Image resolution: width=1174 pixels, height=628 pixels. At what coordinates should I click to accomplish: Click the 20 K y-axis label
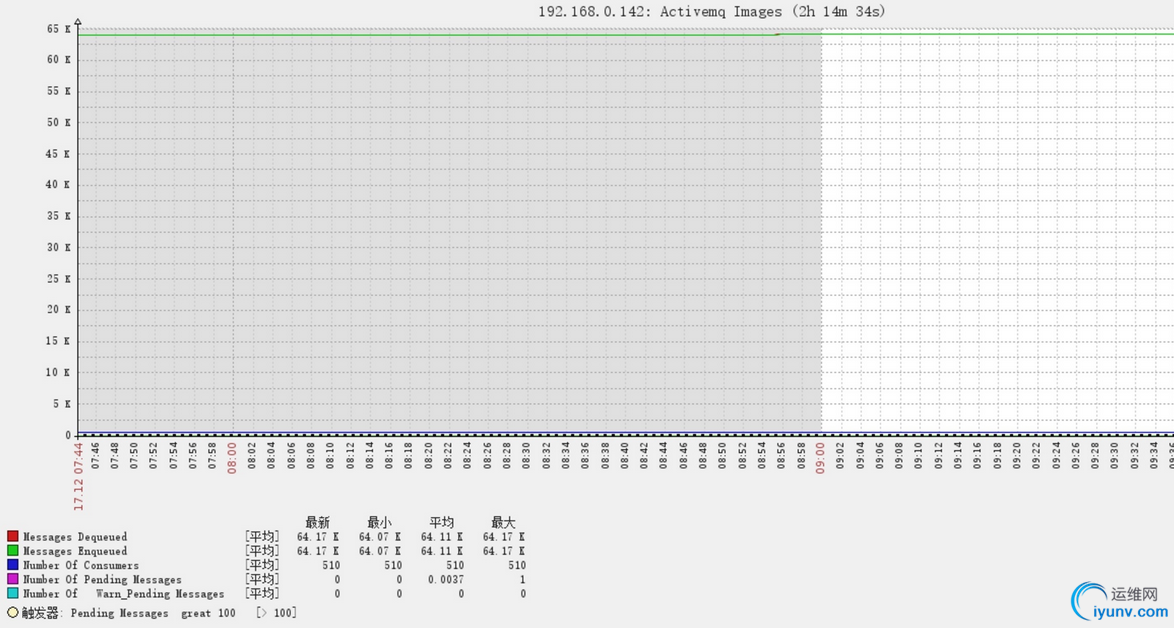click(58, 309)
